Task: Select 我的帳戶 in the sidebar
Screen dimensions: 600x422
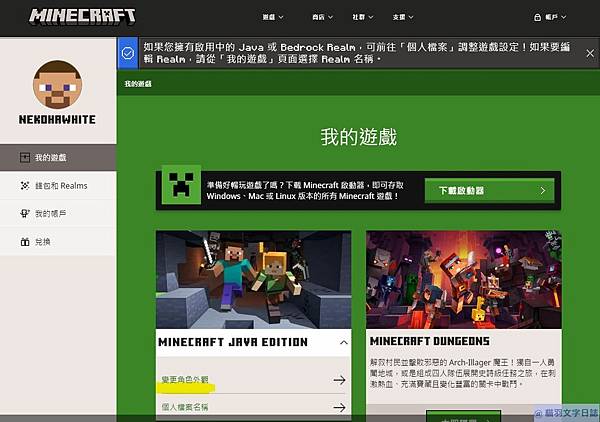Action: [x=58, y=213]
